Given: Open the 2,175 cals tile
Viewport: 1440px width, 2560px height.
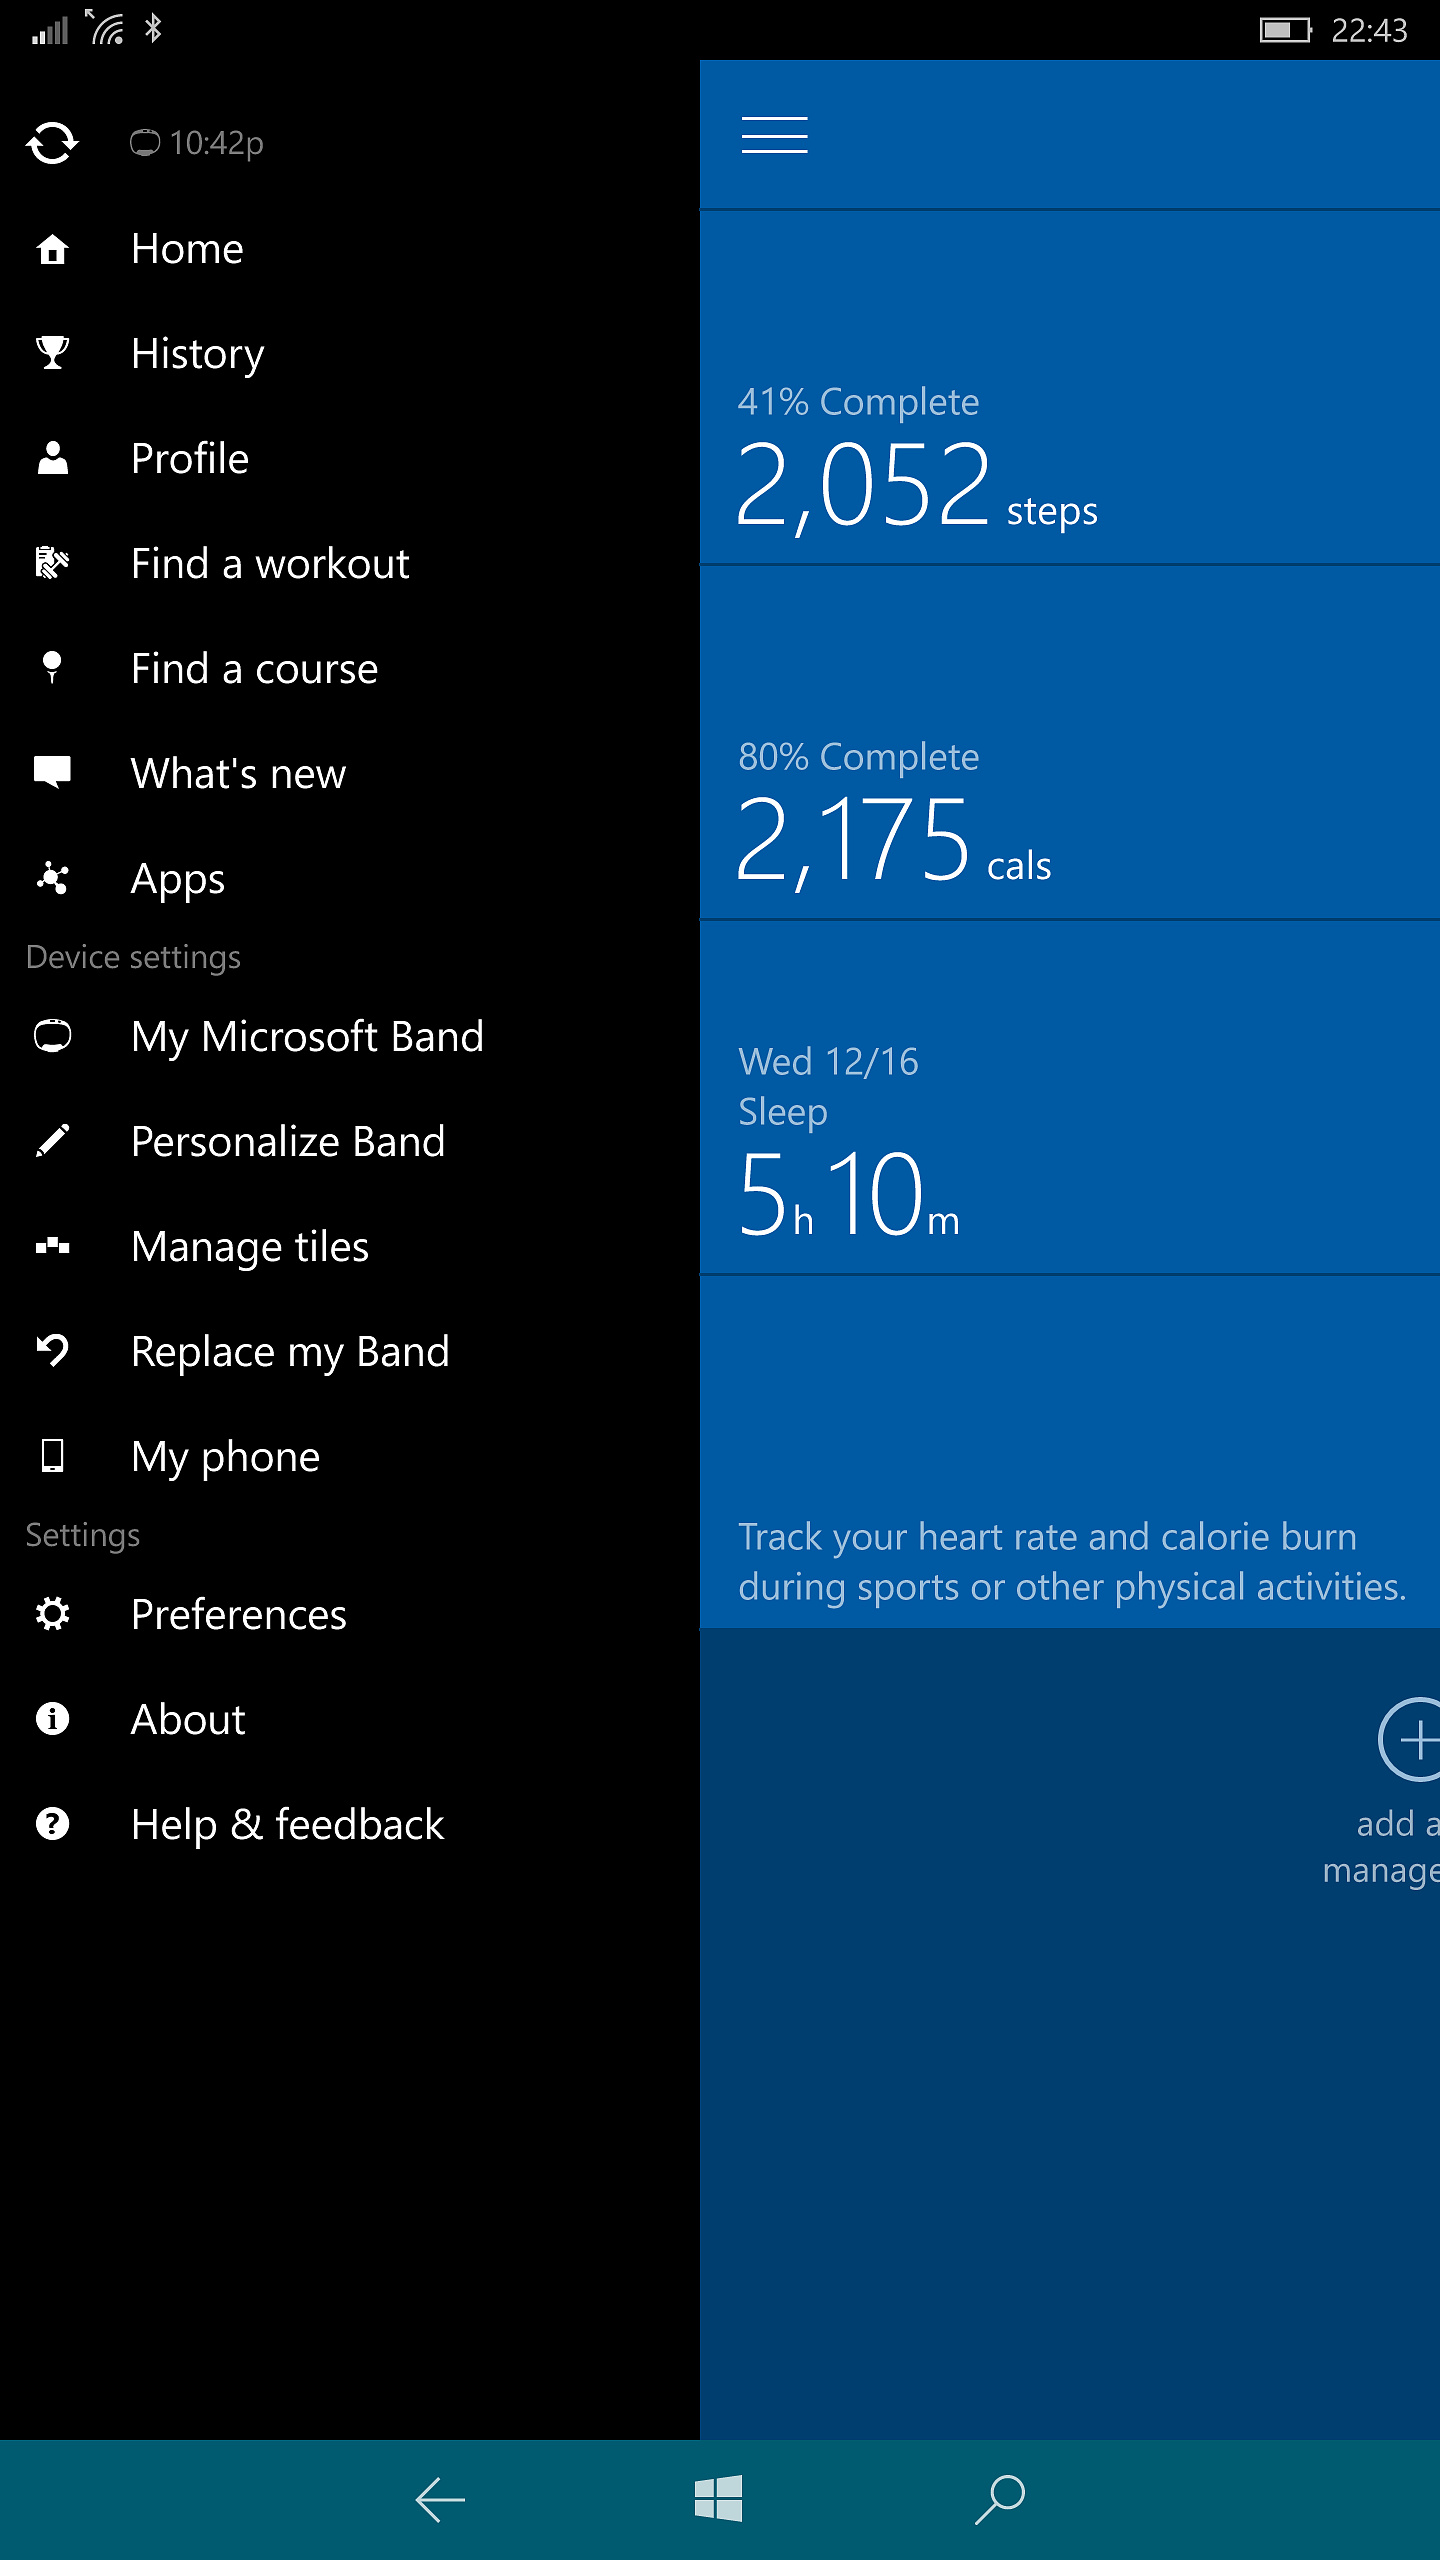Looking at the screenshot, I should 1070,743.
